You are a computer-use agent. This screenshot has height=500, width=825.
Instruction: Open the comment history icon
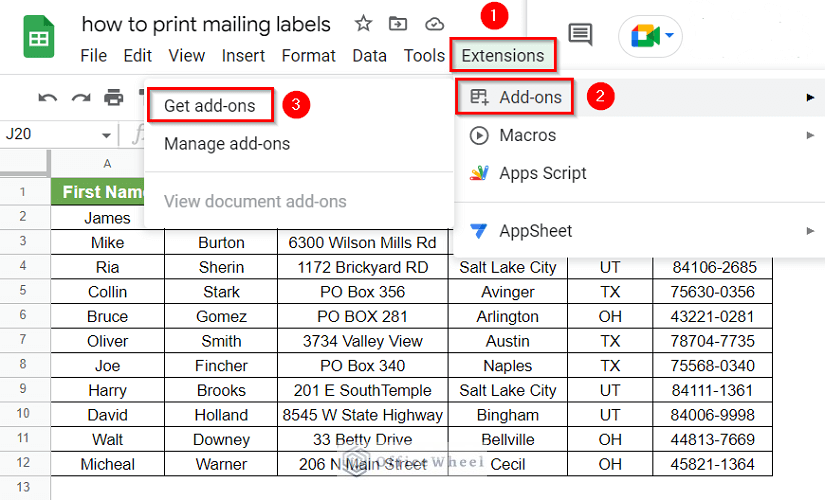(x=580, y=35)
